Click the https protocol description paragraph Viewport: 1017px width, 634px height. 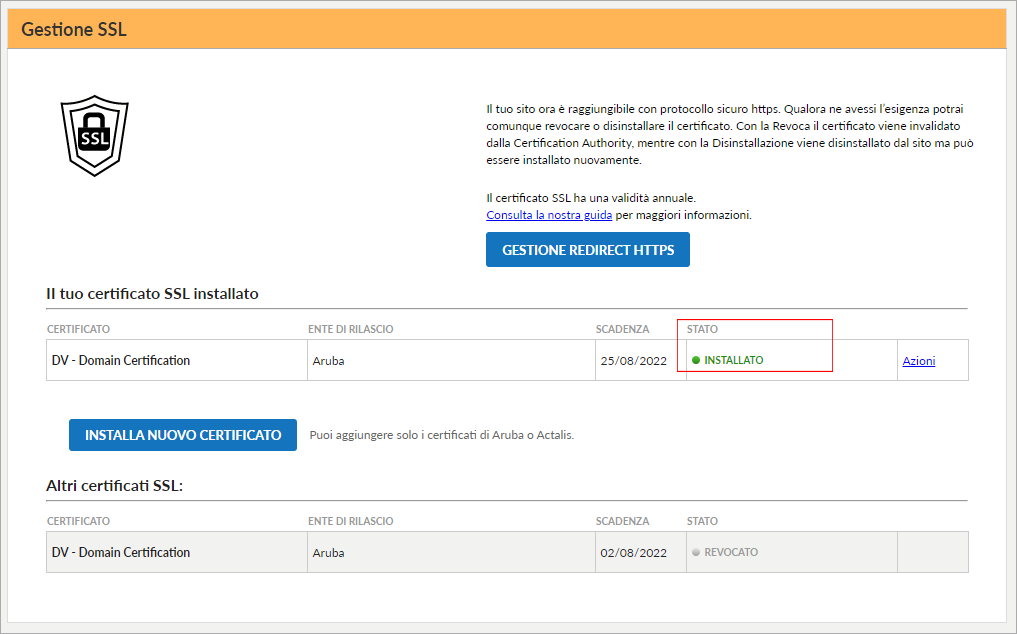[x=730, y=134]
